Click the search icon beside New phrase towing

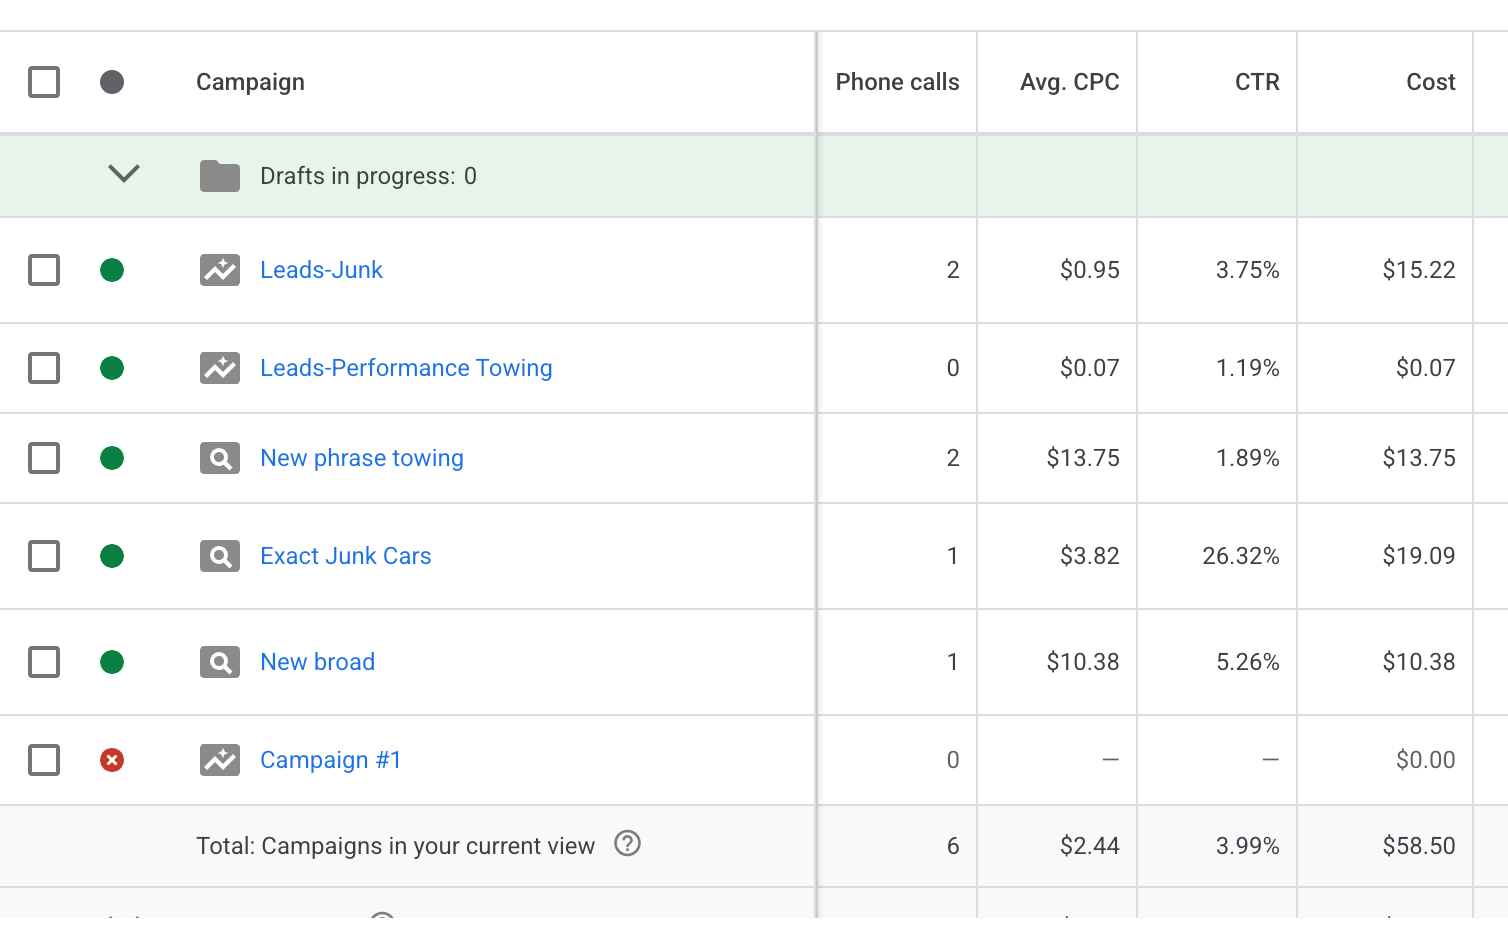(220, 458)
